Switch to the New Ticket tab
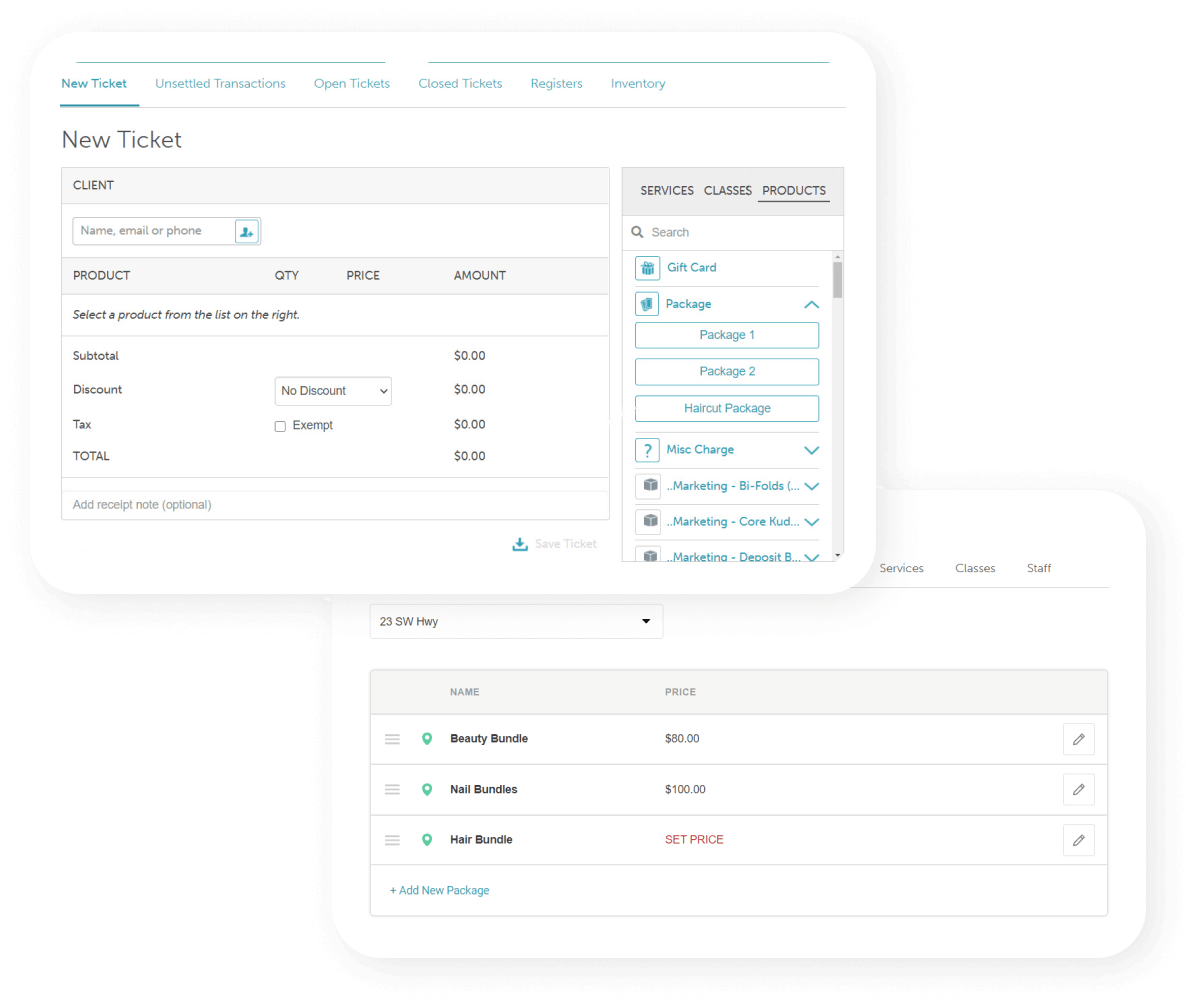Screen dimensions: 1196x1006 point(94,83)
